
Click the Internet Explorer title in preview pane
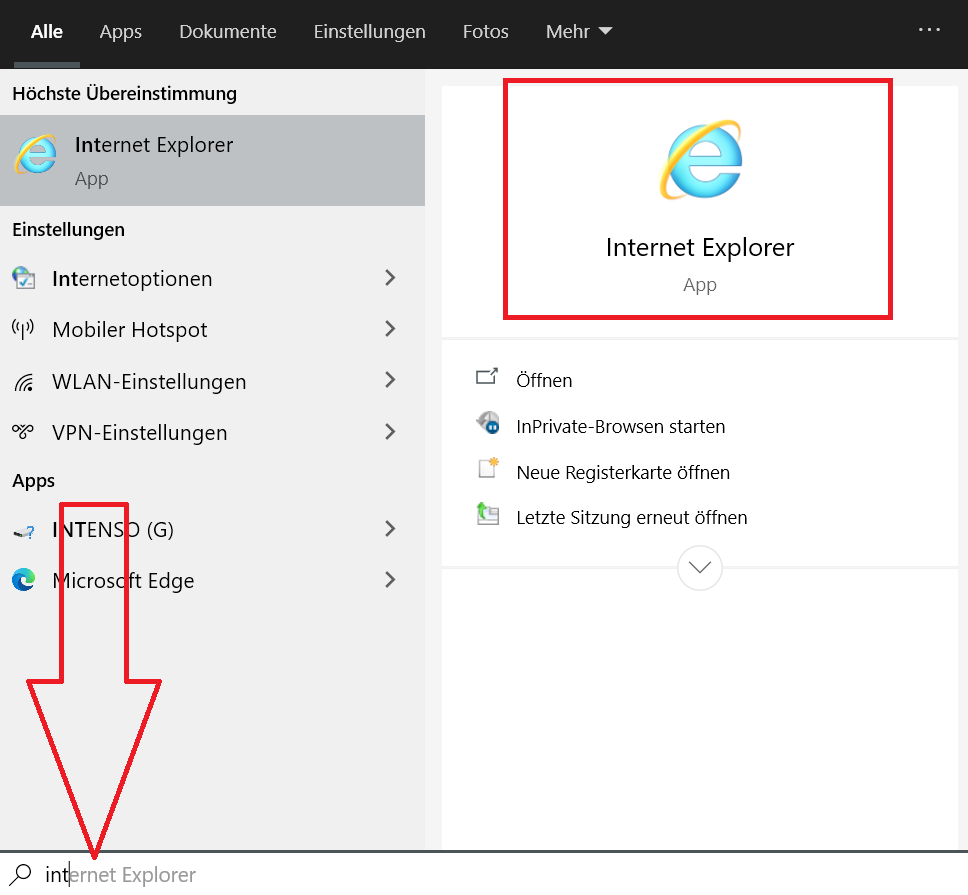[x=699, y=248]
